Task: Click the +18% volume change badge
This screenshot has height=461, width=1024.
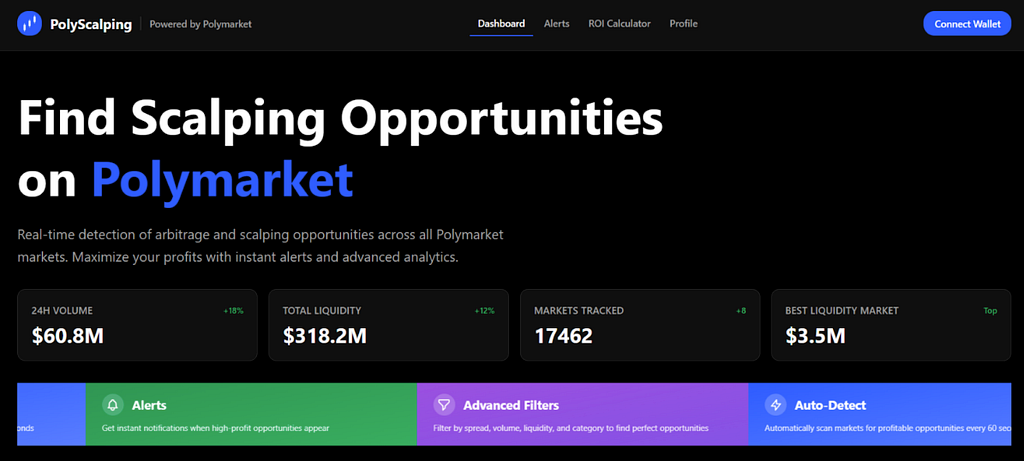Action: [x=233, y=311]
